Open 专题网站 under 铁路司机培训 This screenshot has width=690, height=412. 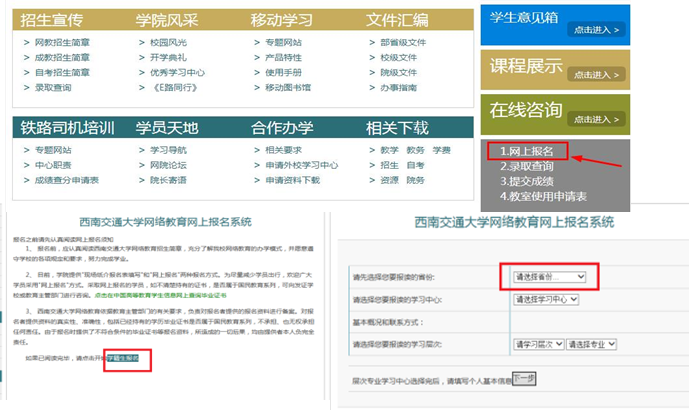coord(53,151)
